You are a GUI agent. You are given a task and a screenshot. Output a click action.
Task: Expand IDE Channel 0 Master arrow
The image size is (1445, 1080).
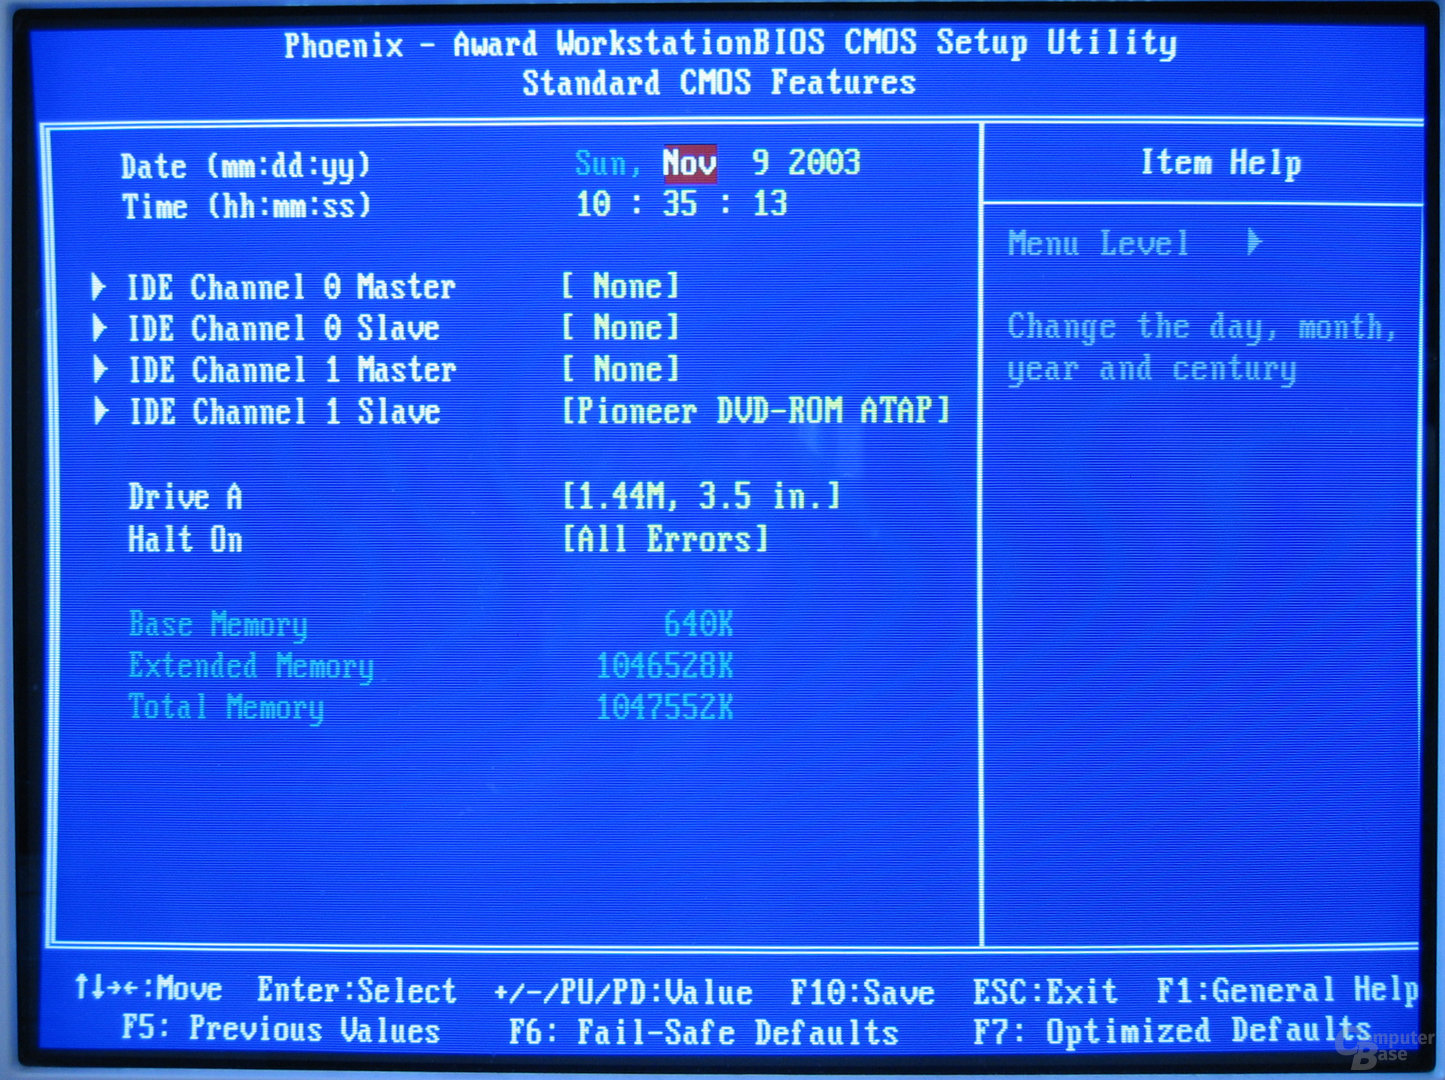tap(98, 287)
